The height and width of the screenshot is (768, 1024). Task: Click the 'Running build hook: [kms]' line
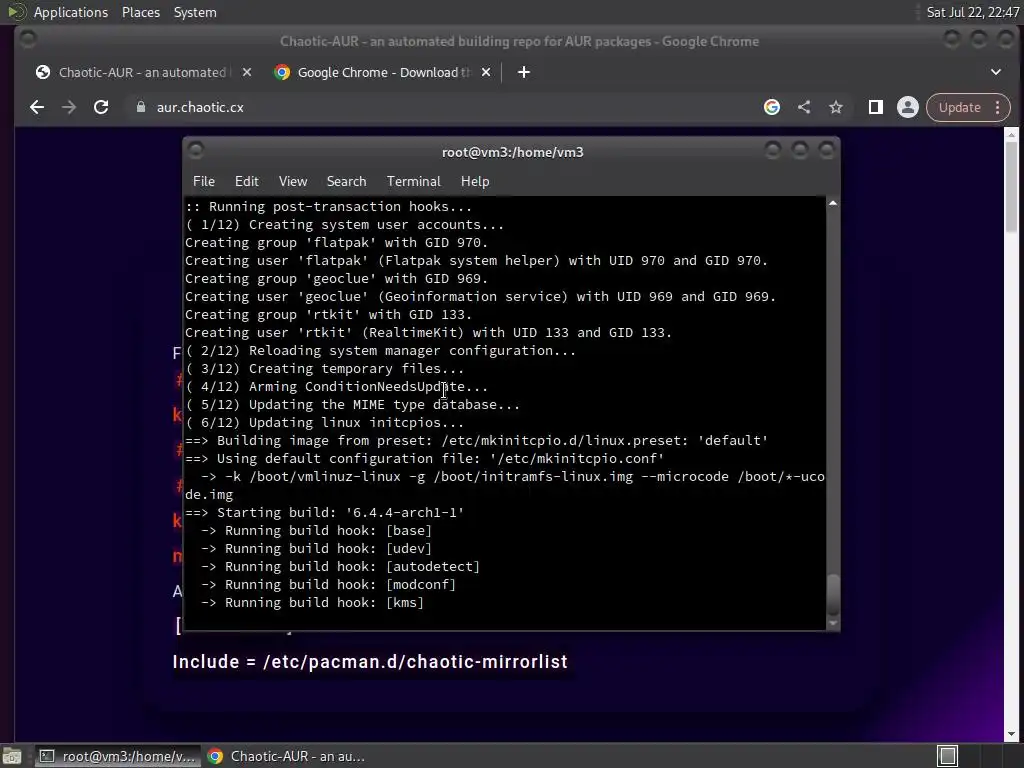tap(313, 603)
